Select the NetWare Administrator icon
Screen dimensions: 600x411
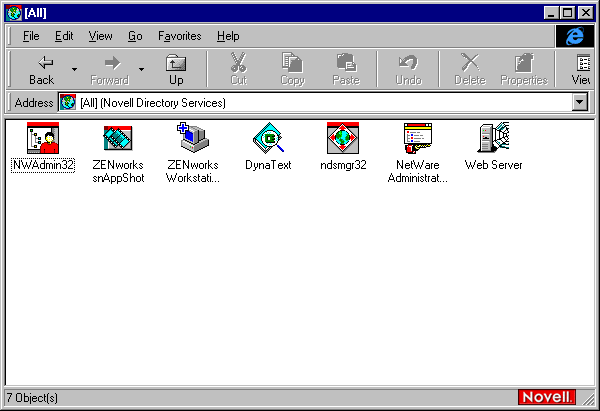click(x=418, y=138)
